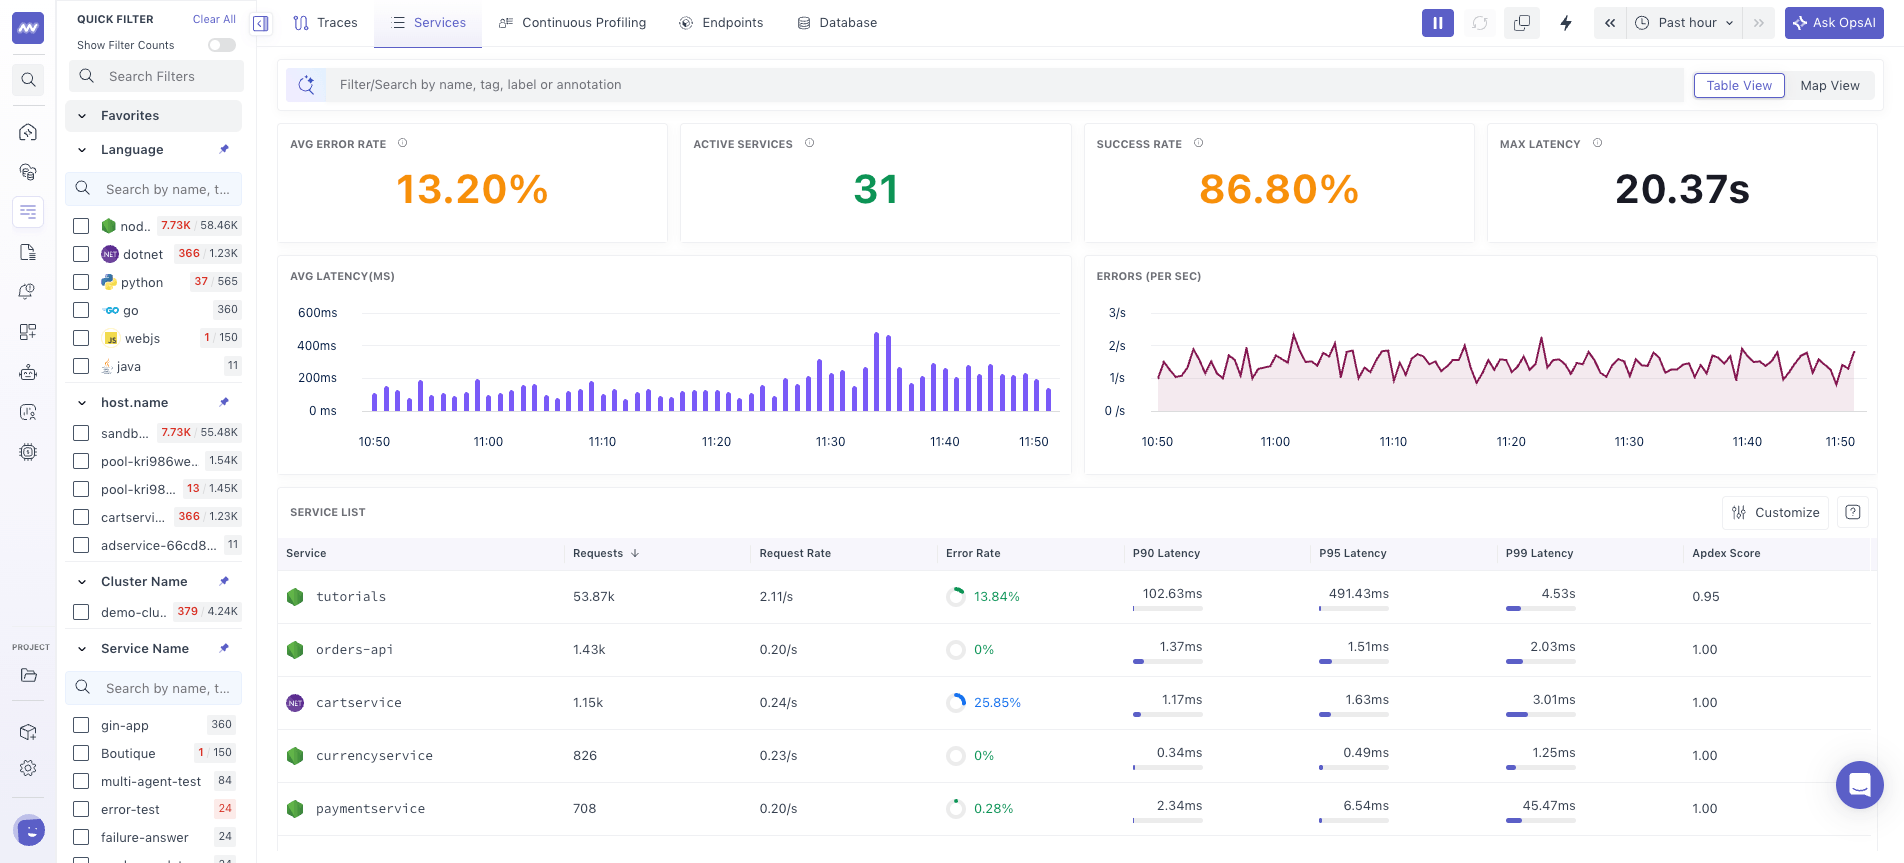Open the Past hour time range dropdown
Screen dimensions: 1904x863
[x=1685, y=23]
